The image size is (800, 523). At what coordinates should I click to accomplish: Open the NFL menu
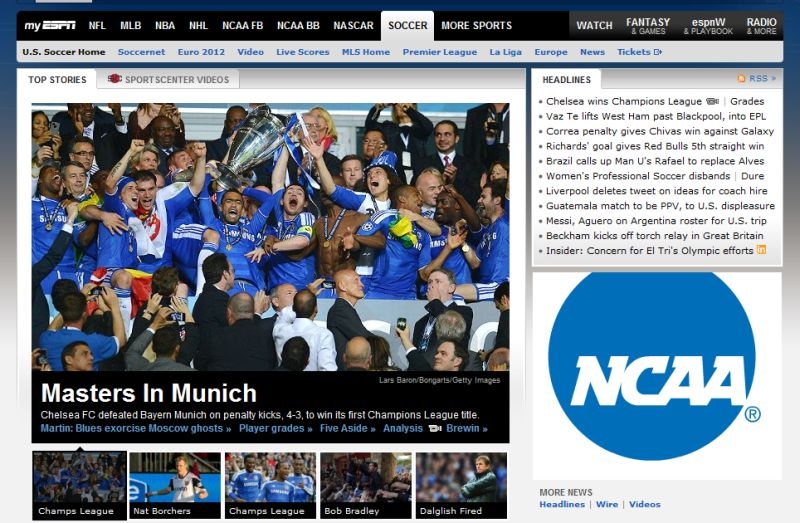pos(97,26)
